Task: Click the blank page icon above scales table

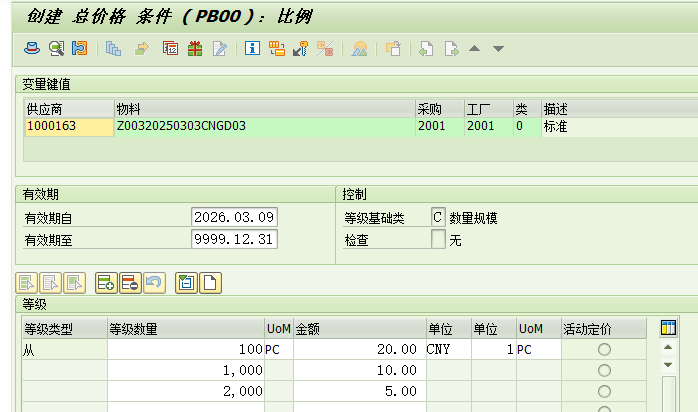Action: [x=210, y=283]
